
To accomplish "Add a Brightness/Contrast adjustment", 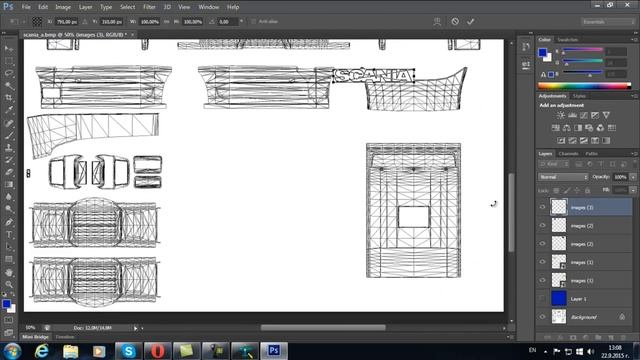I will click(561, 116).
